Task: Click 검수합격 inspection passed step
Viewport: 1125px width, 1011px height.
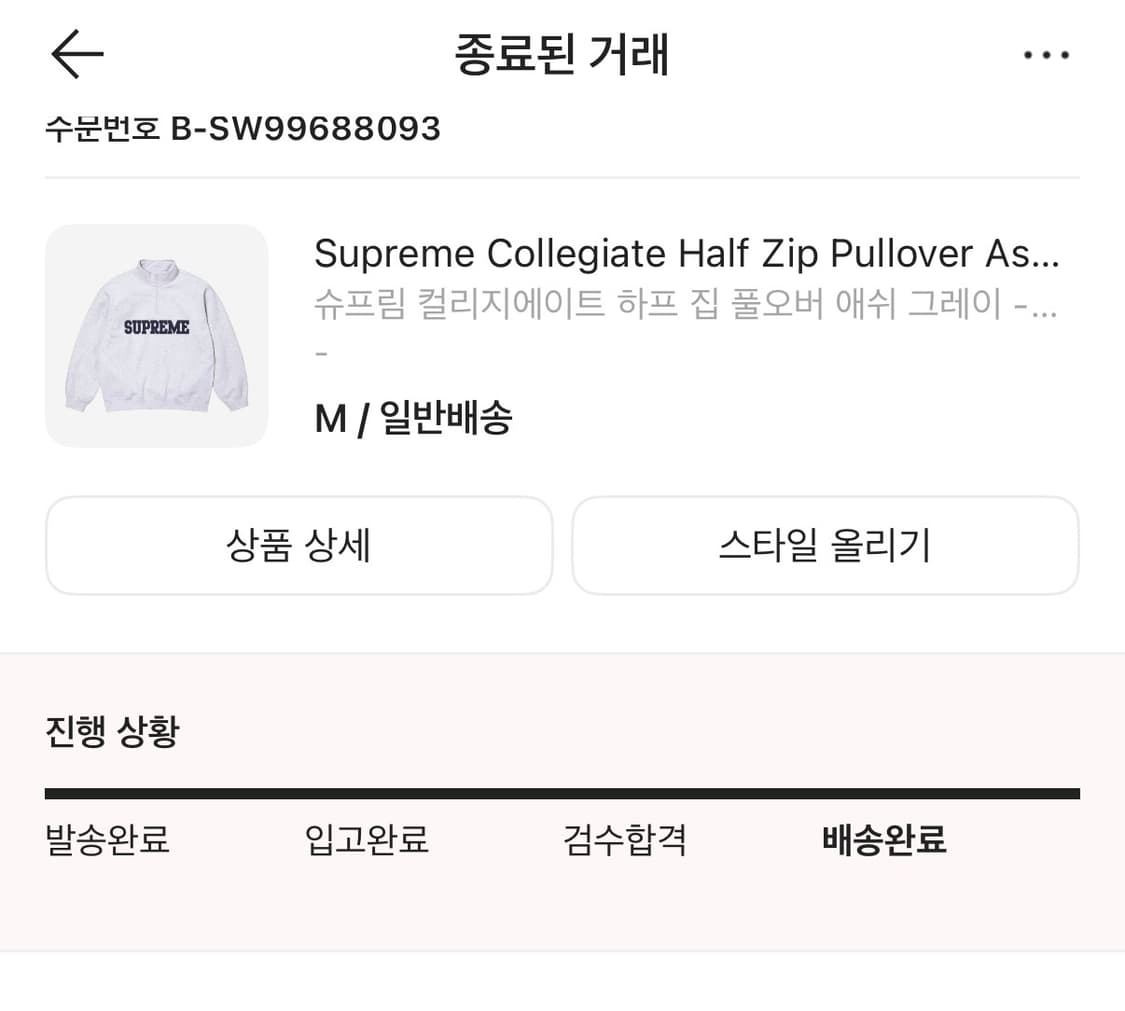Action: (x=624, y=841)
